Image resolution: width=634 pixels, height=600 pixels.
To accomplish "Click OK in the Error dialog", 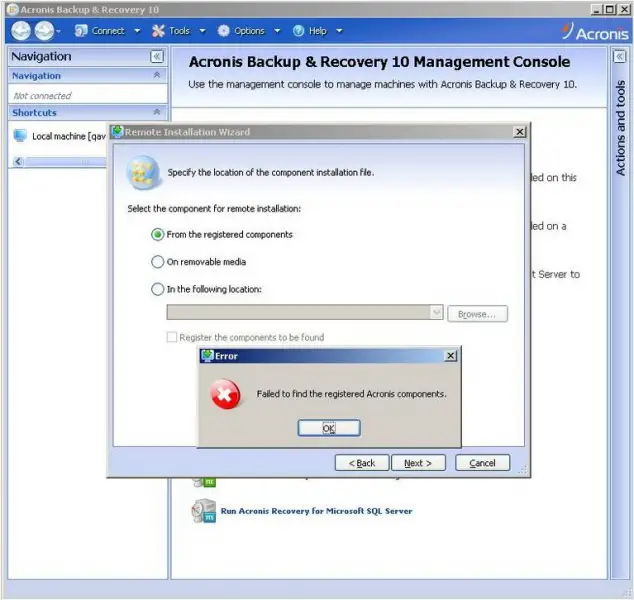I will click(x=329, y=428).
